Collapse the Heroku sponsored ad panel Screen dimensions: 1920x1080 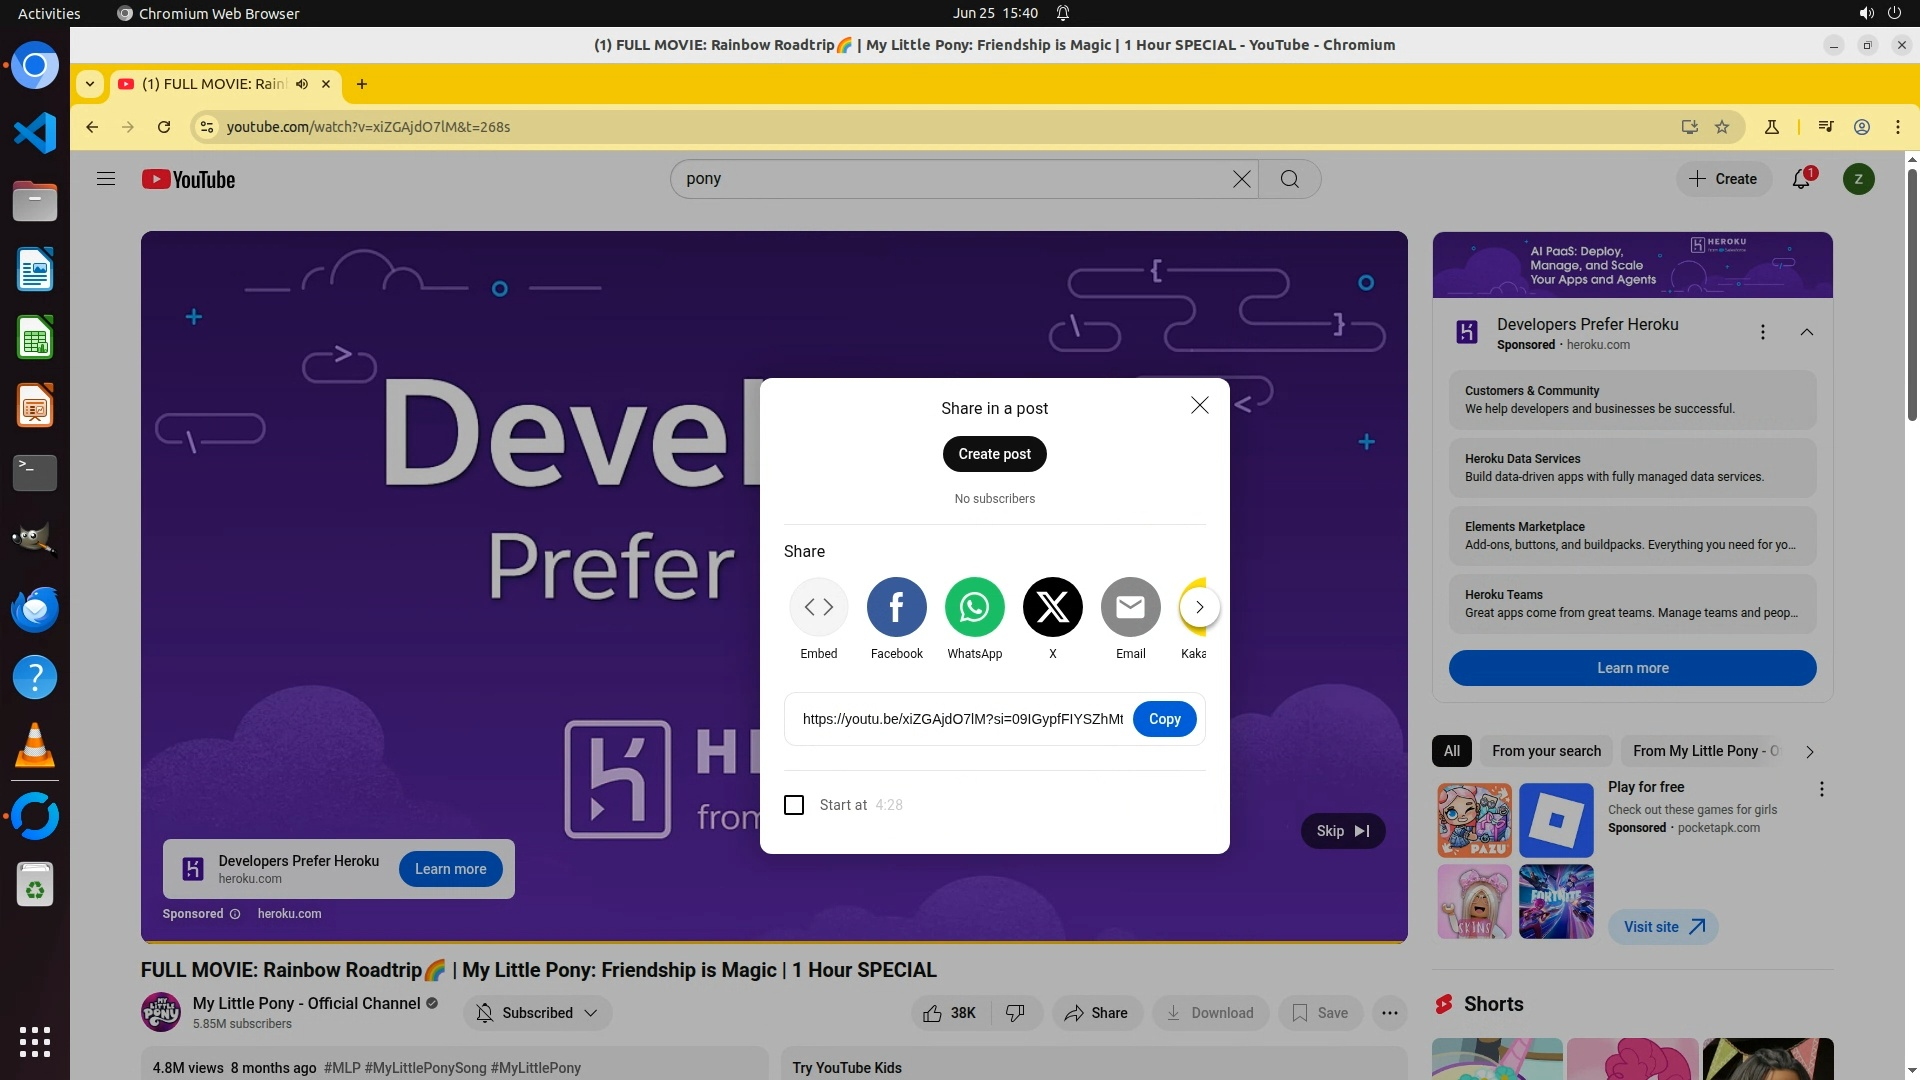[1806, 332]
